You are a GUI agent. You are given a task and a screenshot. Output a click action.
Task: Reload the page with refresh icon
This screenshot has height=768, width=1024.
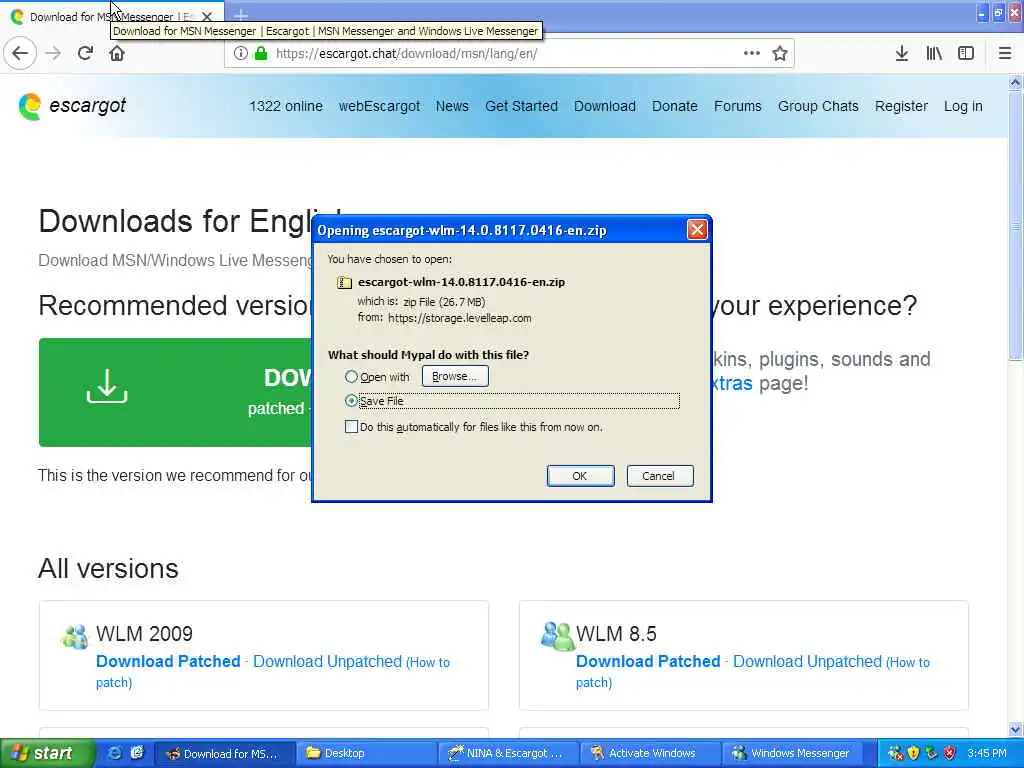click(85, 54)
